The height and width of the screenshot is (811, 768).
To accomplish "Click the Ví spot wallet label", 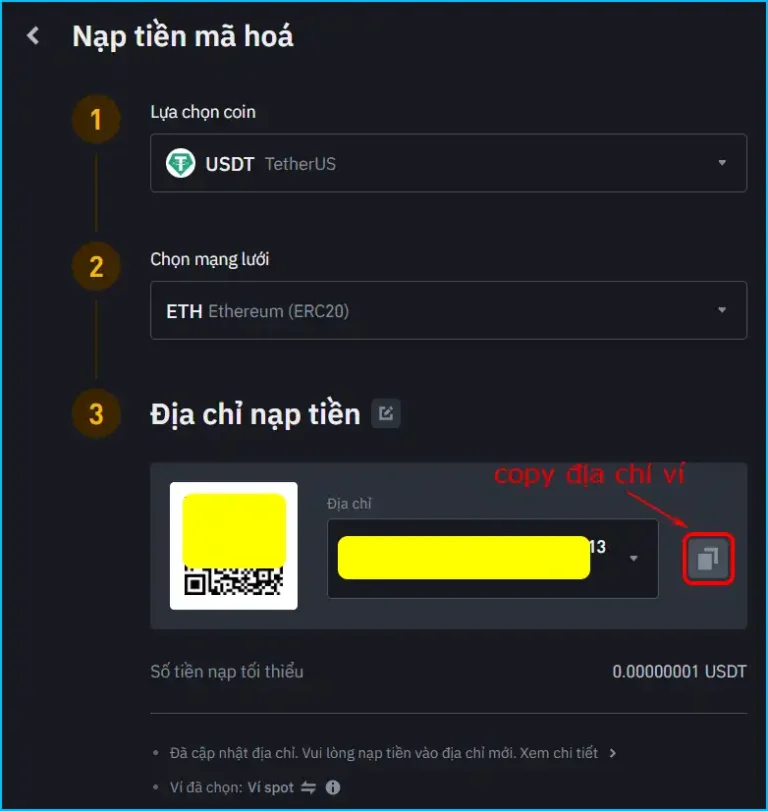I will point(270,787).
